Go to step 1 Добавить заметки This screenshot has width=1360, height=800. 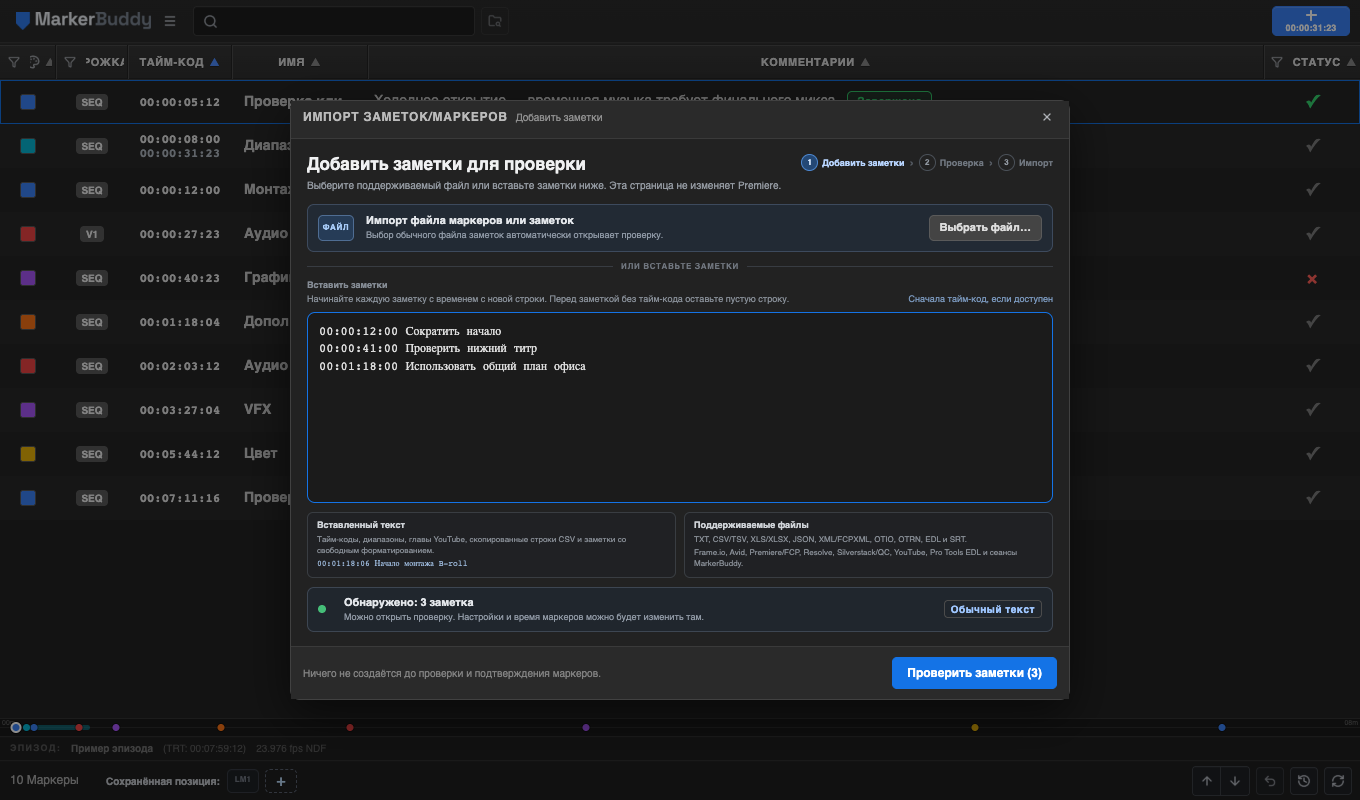[852, 162]
